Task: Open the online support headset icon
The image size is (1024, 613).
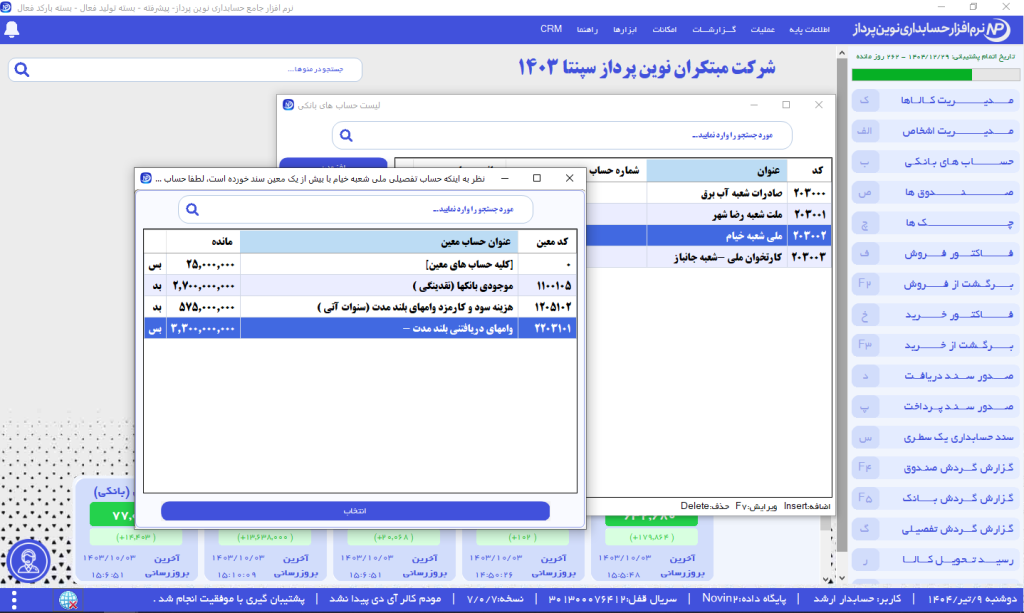Action: point(29,561)
